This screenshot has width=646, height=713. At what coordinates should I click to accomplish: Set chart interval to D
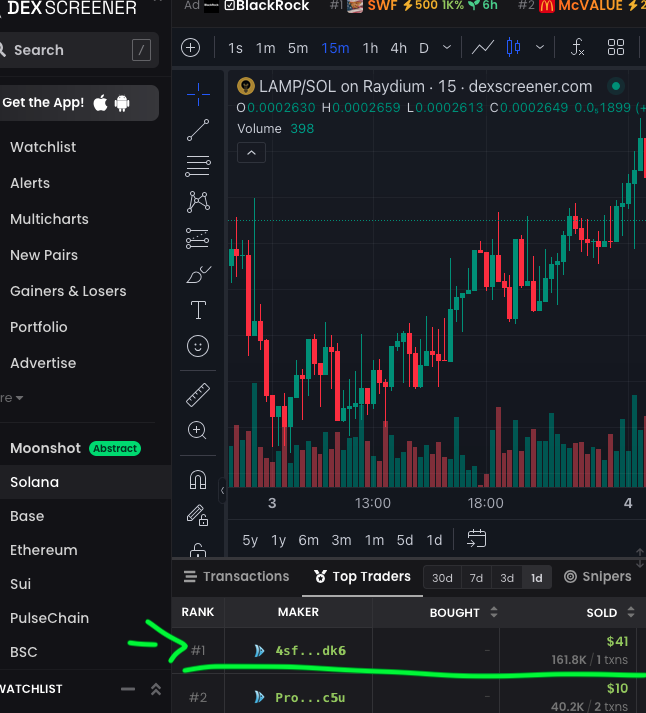coord(424,48)
